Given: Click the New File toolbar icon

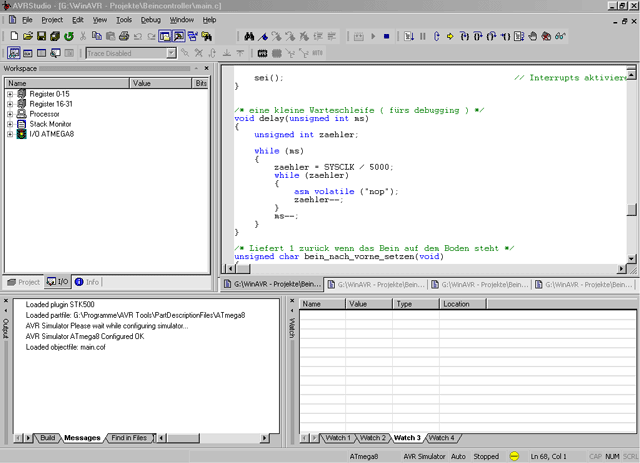Looking at the screenshot, I should [x=13, y=37].
